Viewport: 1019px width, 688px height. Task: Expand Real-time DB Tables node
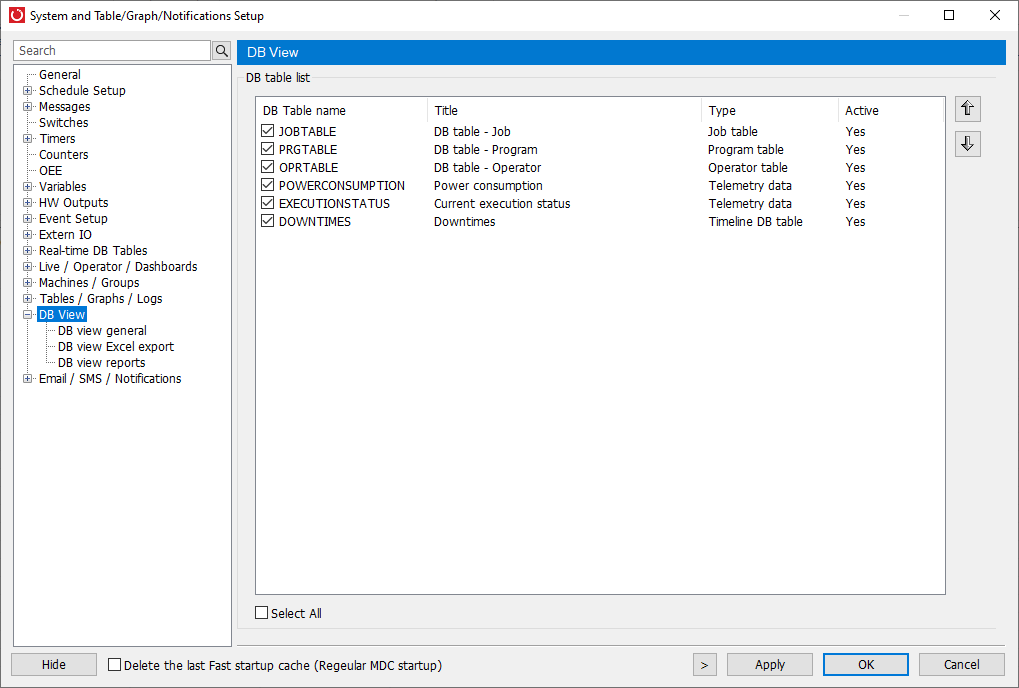tap(27, 251)
